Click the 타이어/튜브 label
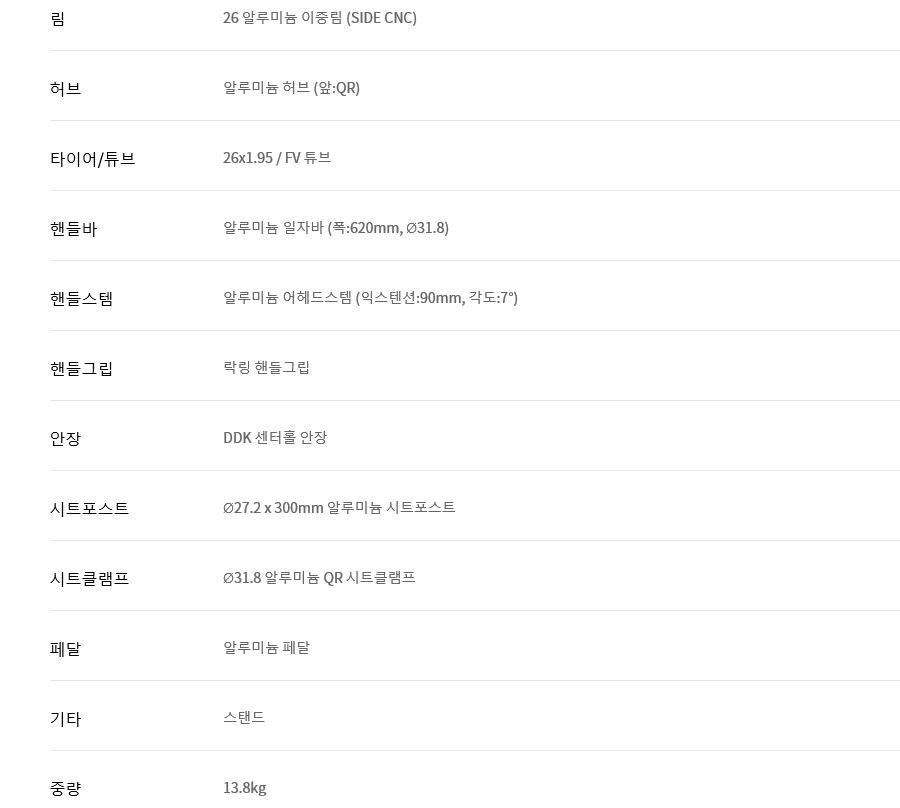Viewport: 900px width, 808px height. click(x=92, y=159)
